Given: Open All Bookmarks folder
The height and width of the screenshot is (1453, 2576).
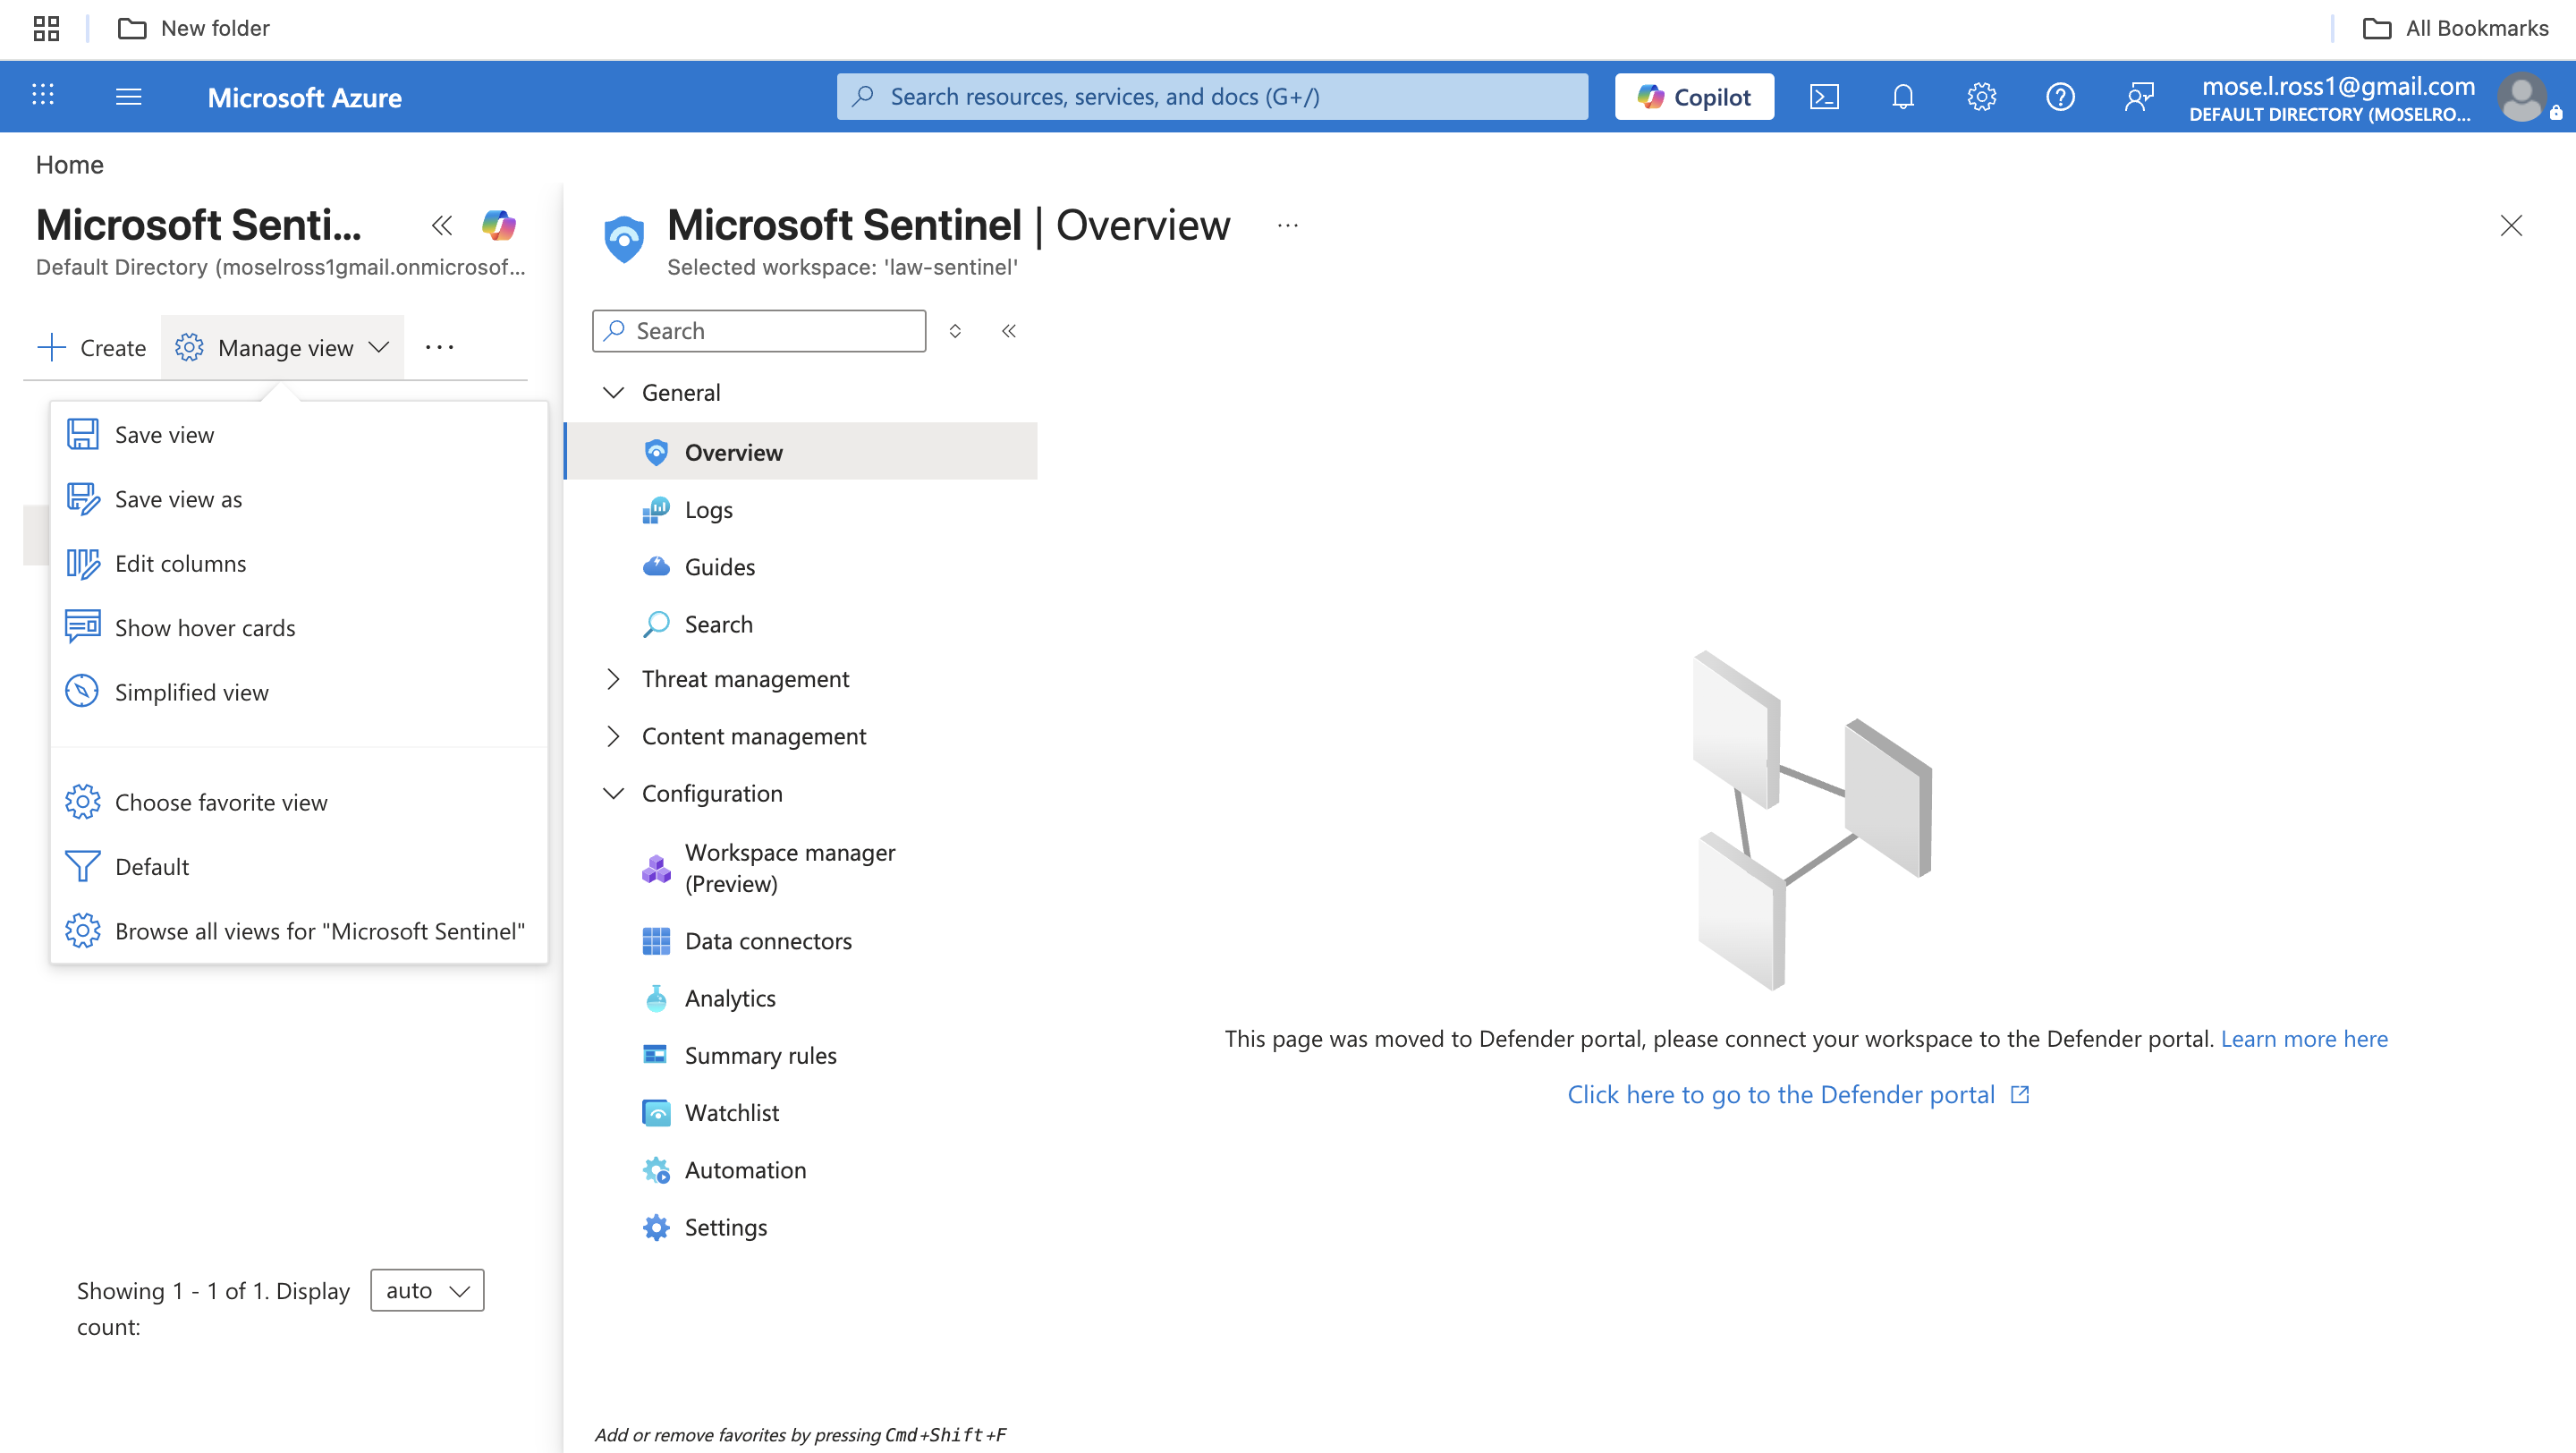Looking at the screenshot, I should tap(2455, 28).
